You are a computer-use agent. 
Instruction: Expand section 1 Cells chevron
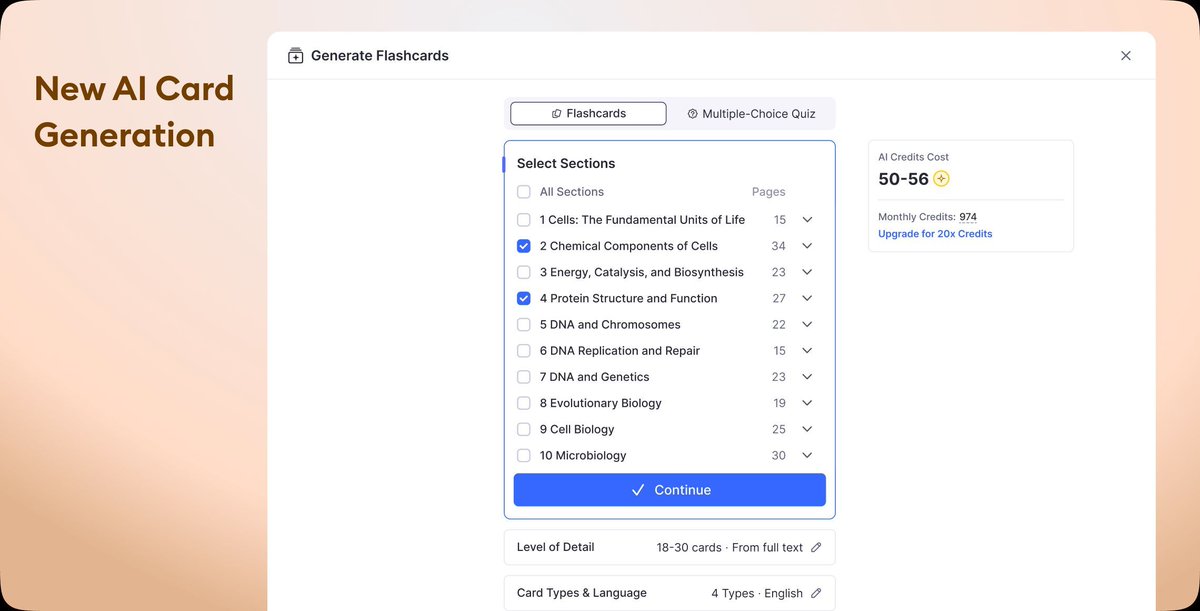807,220
